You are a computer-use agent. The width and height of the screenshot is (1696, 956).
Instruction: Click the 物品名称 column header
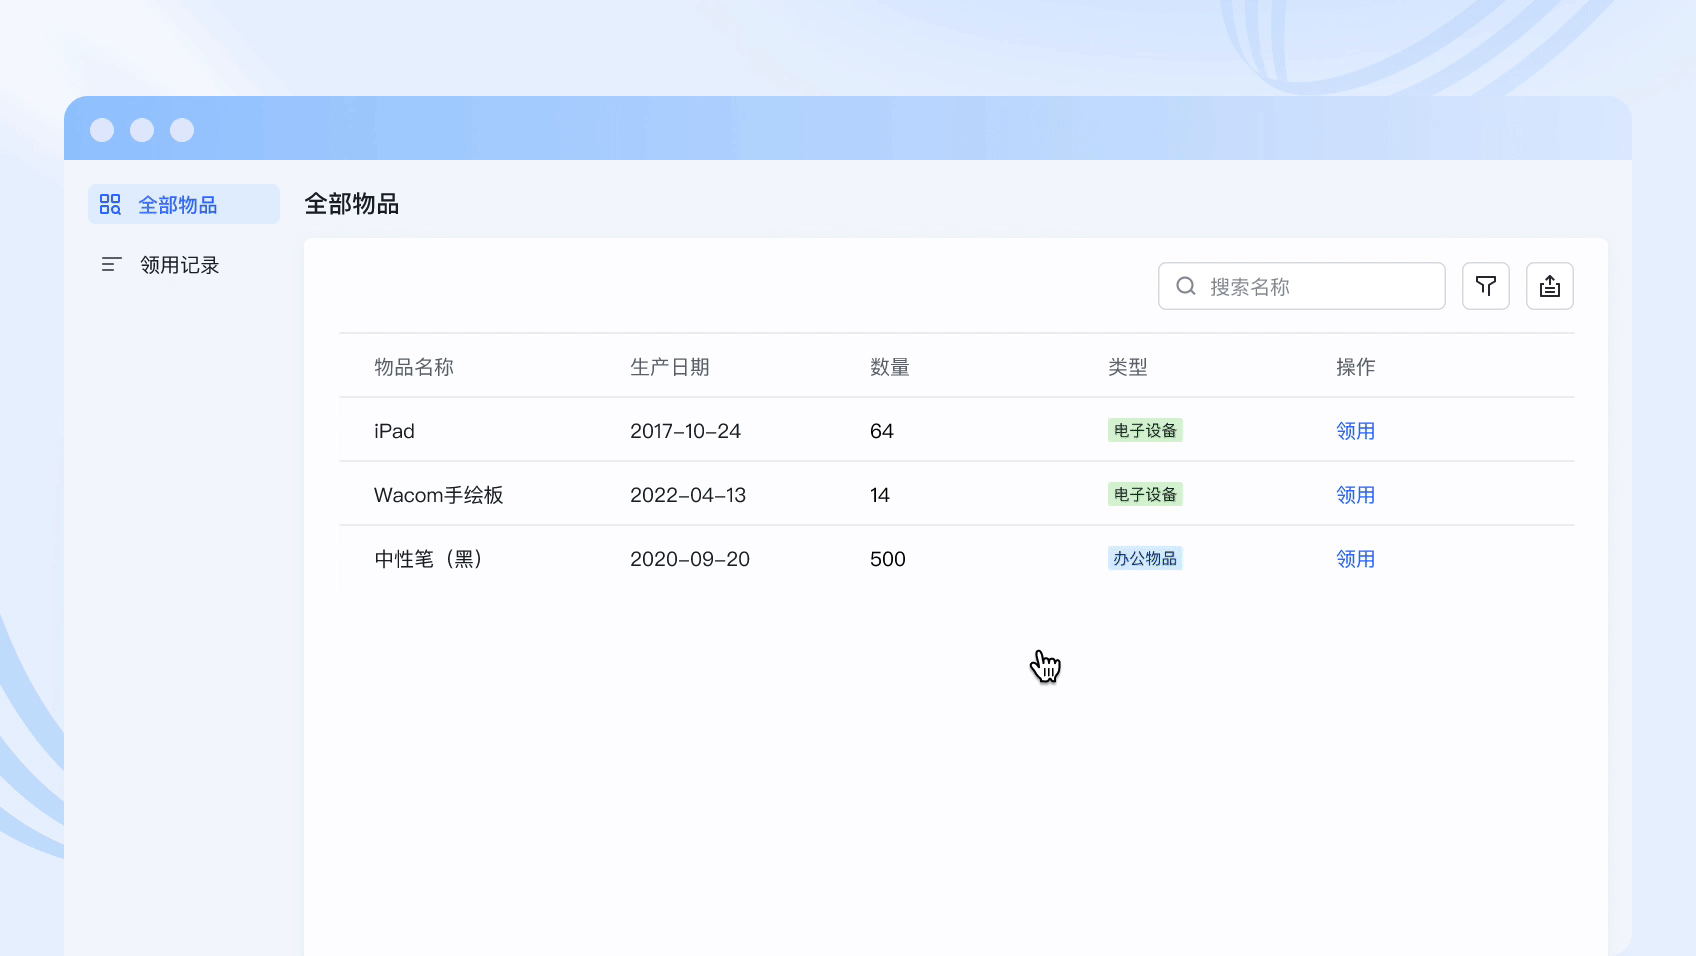(x=414, y=367)
